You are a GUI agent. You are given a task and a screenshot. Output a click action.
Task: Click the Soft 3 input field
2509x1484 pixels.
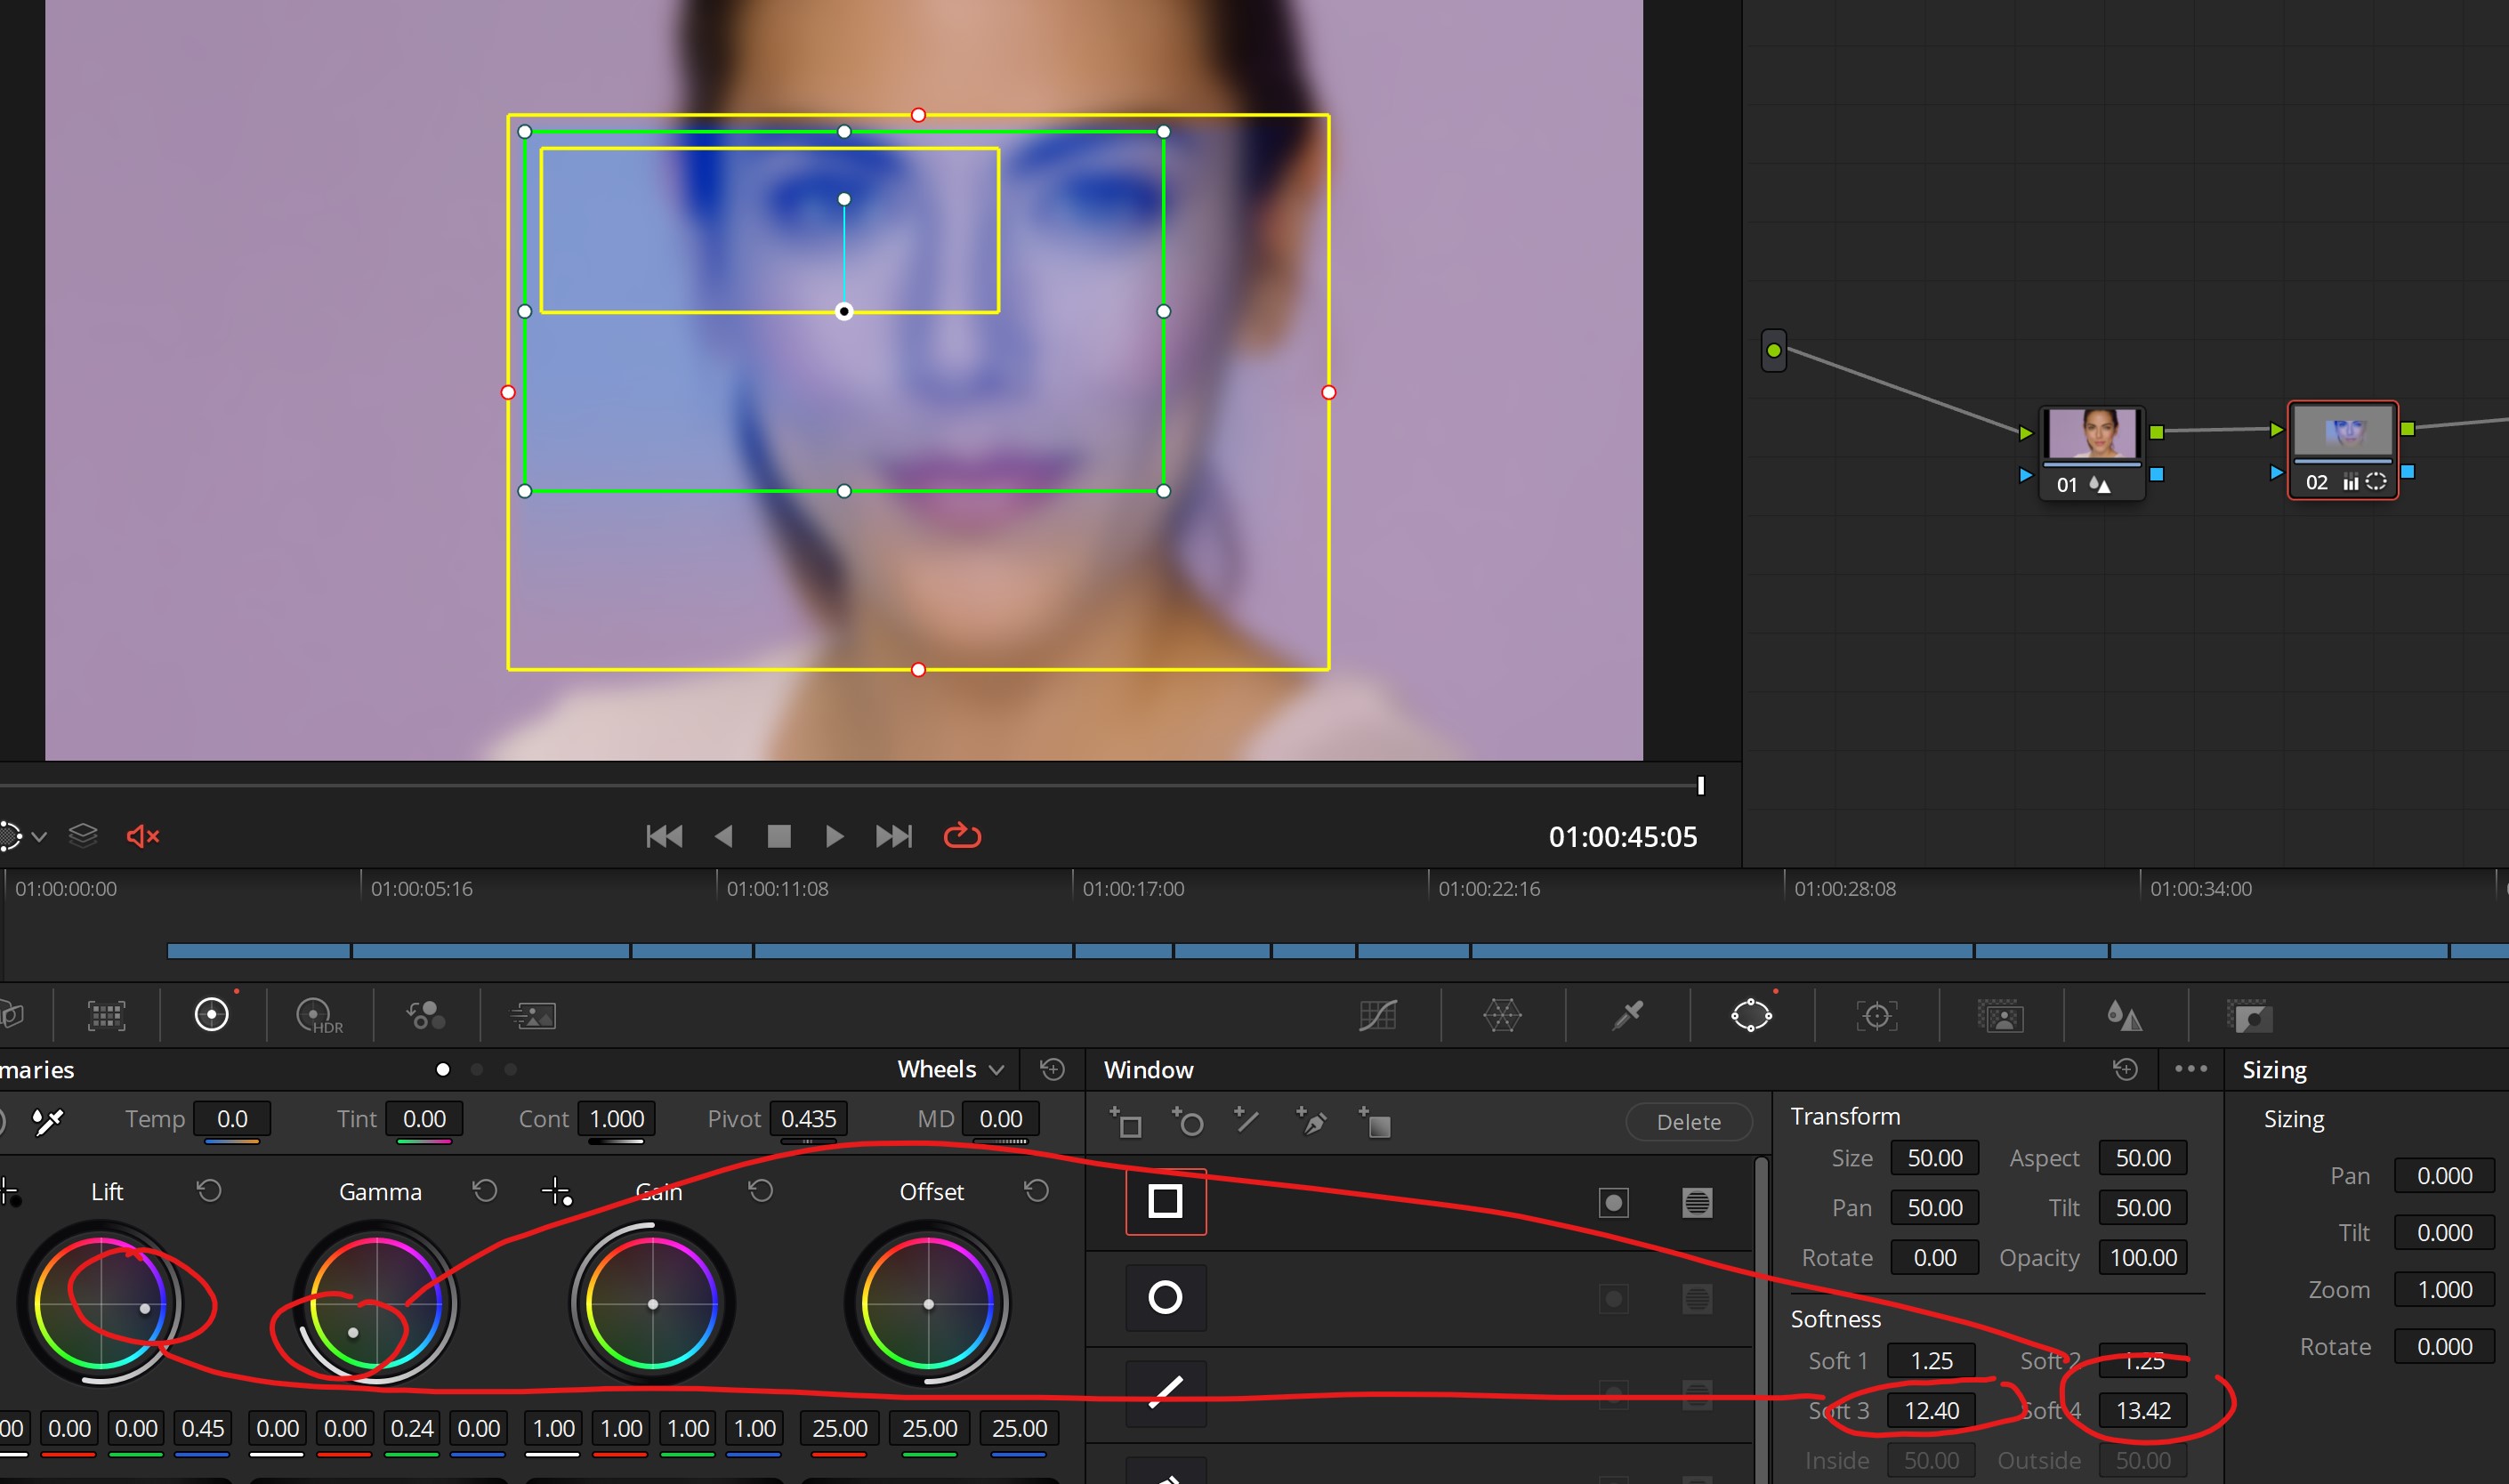pos(1932,1408)
